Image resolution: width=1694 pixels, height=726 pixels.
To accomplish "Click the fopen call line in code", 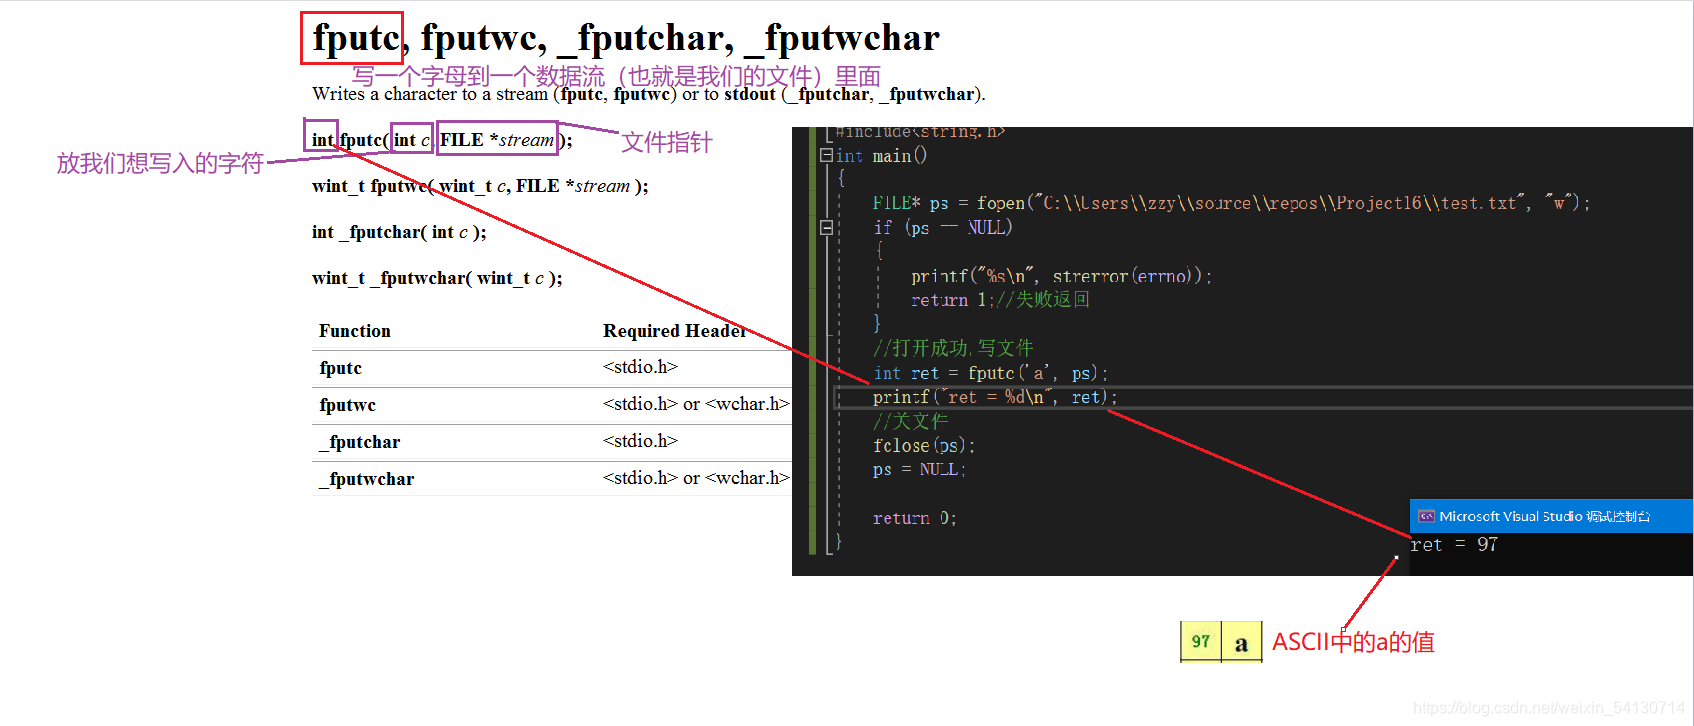I will 1231,203.
